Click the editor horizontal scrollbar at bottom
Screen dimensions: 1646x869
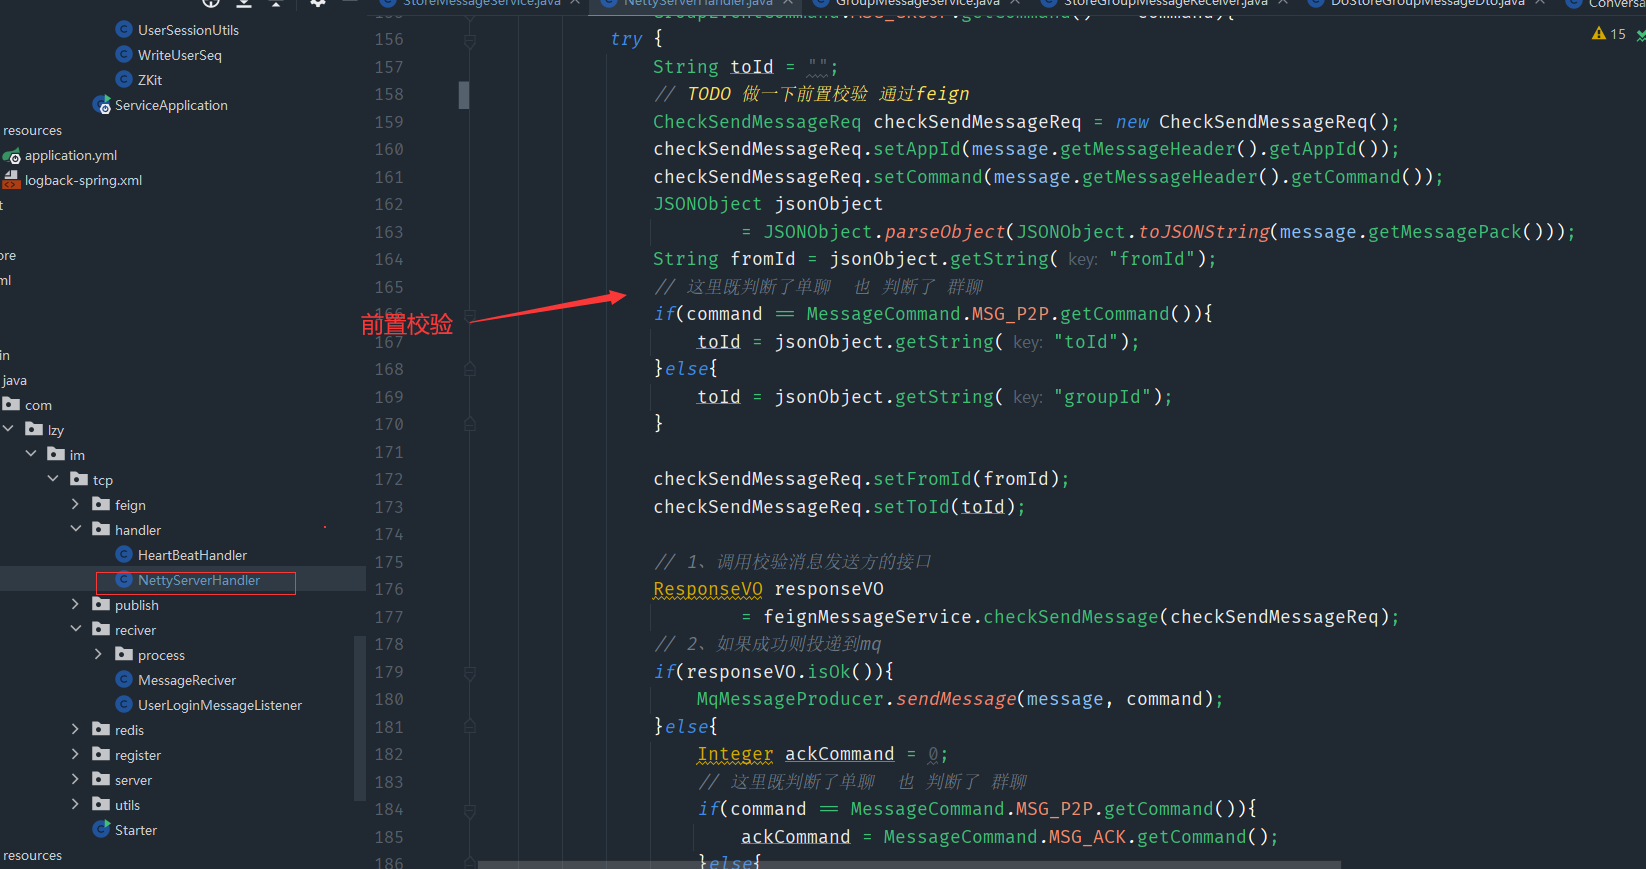pyautogui.click(x=909, y=864)
